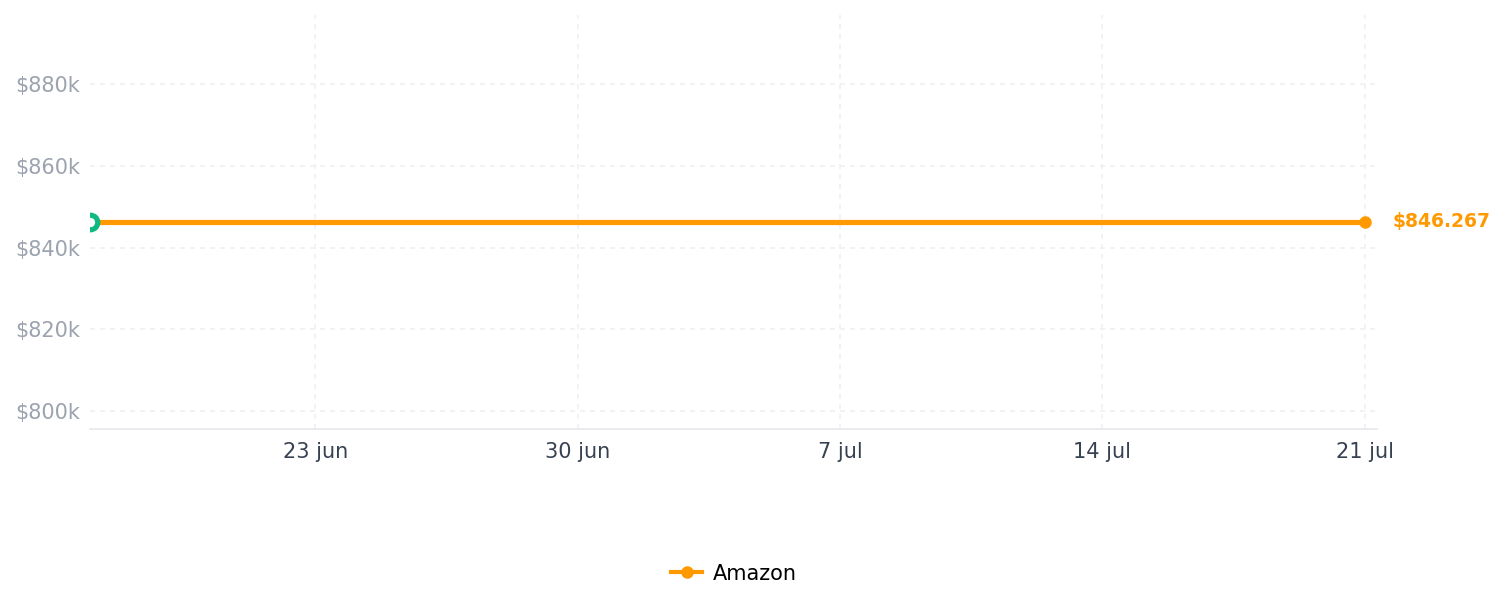Select the 14 jul date label
1505x607 pixels.
coord(1102,451)
